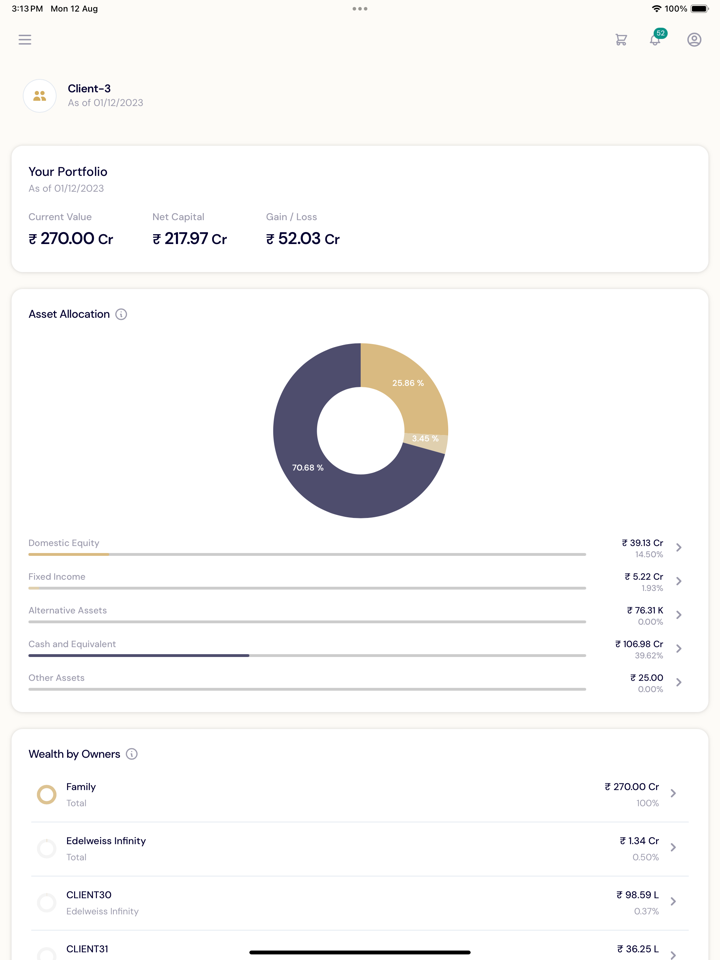Tap the Client-3 group avatar icon
The image size is (720, 960).
click(x=40, y=96)
